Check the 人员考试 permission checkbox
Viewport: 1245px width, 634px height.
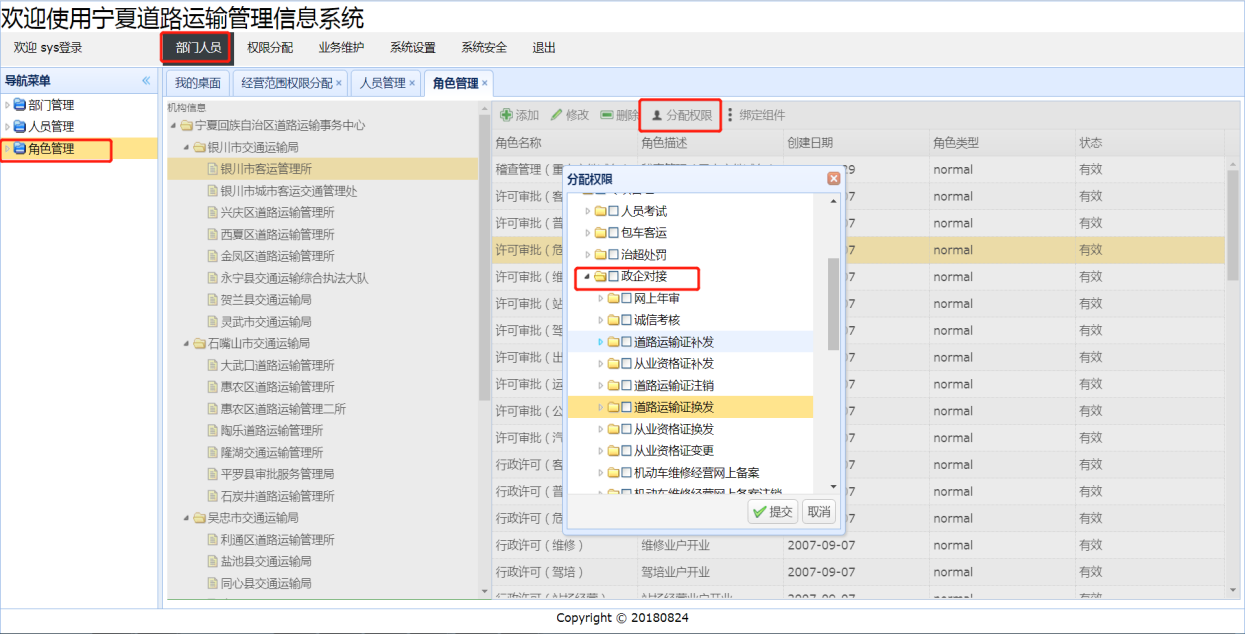pyautogui.click(x=614, y=211)
